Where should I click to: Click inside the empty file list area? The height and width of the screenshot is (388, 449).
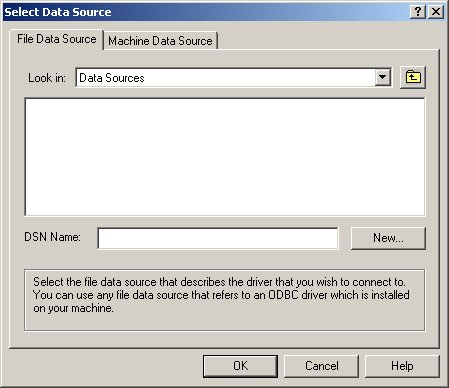tap(225, 157)
